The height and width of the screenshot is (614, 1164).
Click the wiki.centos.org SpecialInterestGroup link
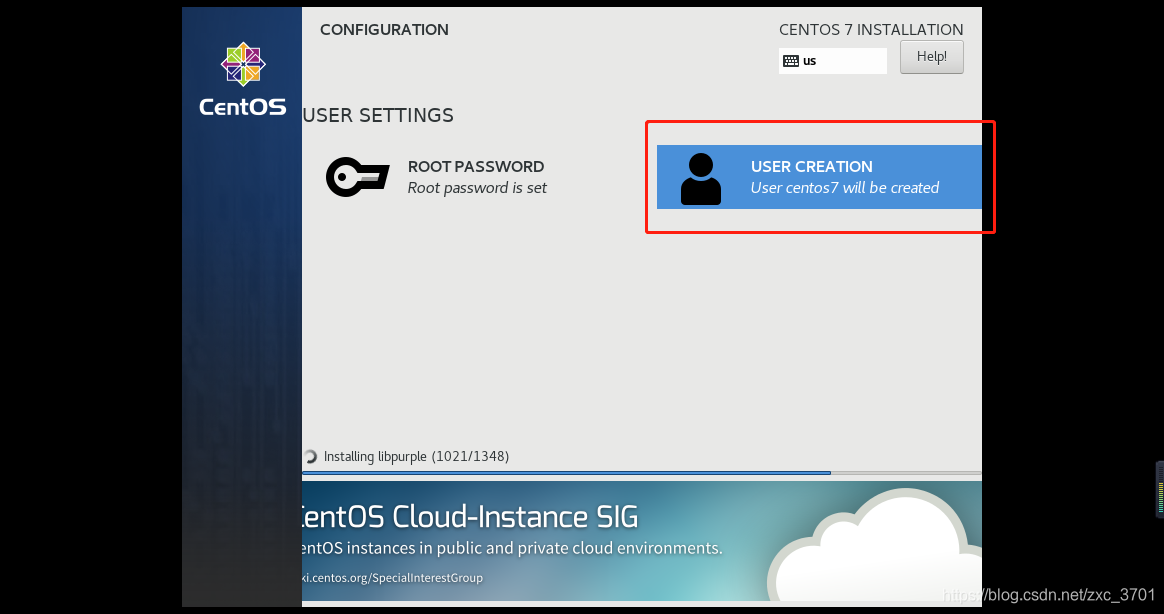392,578
